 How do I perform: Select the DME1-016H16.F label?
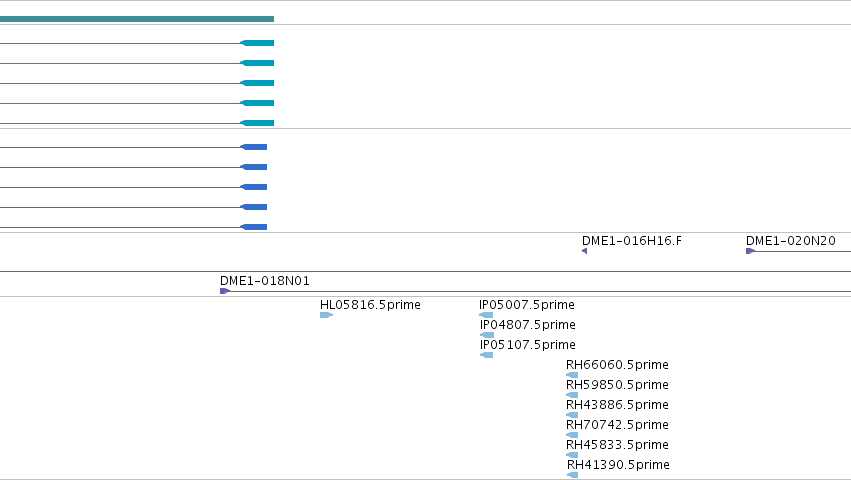click(x=632, y=241)
